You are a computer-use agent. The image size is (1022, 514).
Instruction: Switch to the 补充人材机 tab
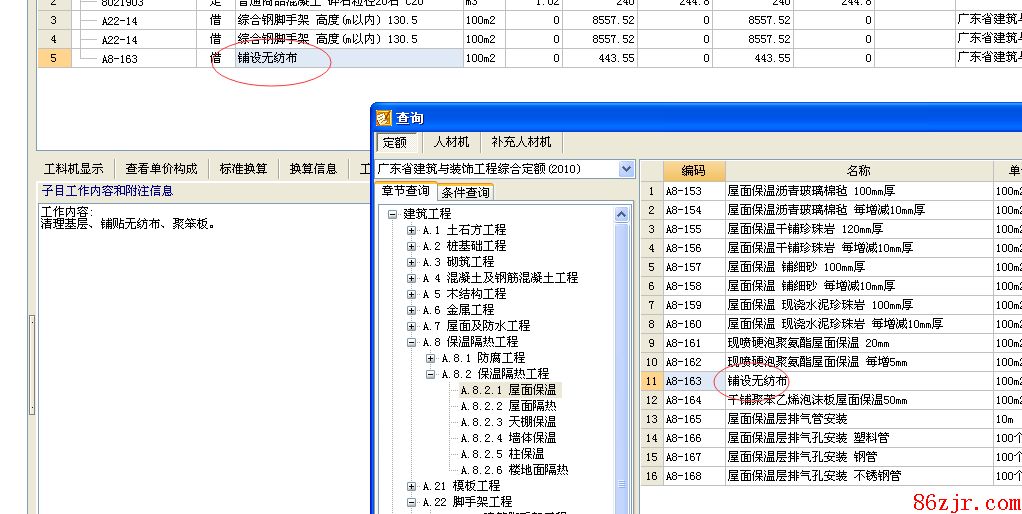521,142
